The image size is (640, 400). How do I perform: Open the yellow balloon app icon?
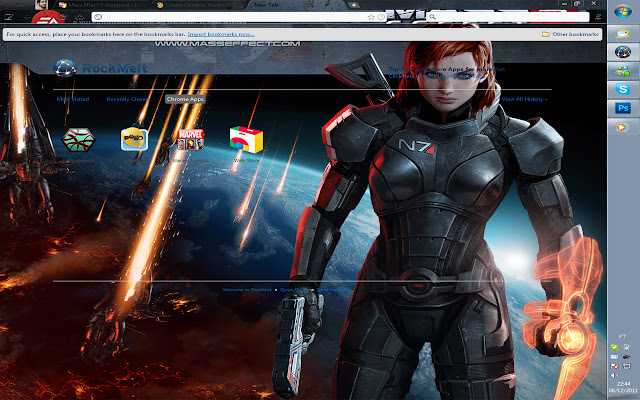point(134,139)
